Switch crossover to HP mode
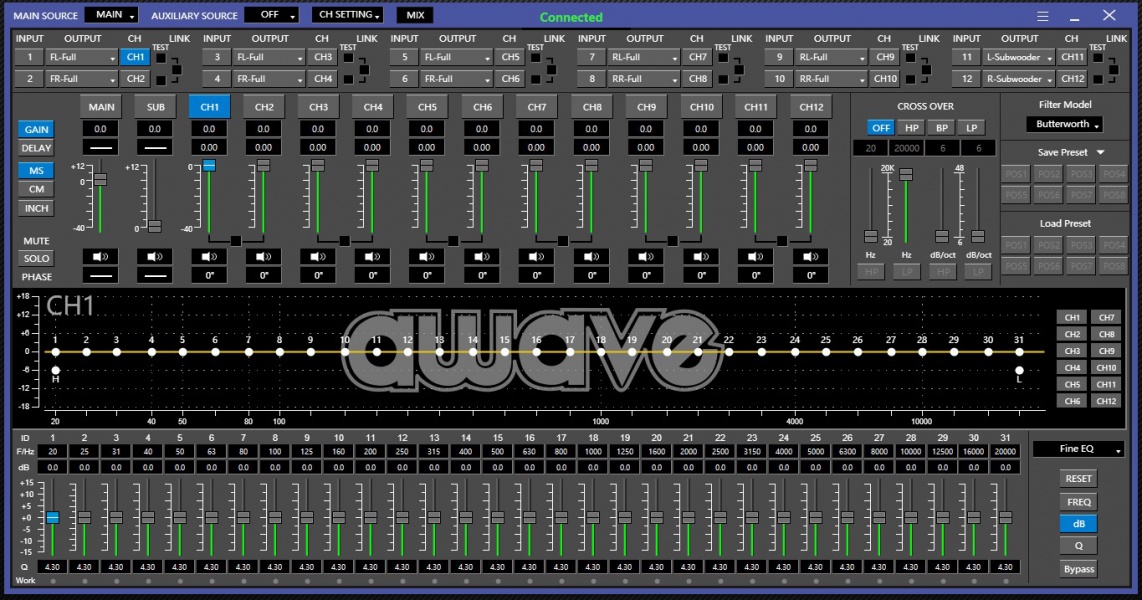Screen dimensions: 1142x600 (x=911, y=127)
